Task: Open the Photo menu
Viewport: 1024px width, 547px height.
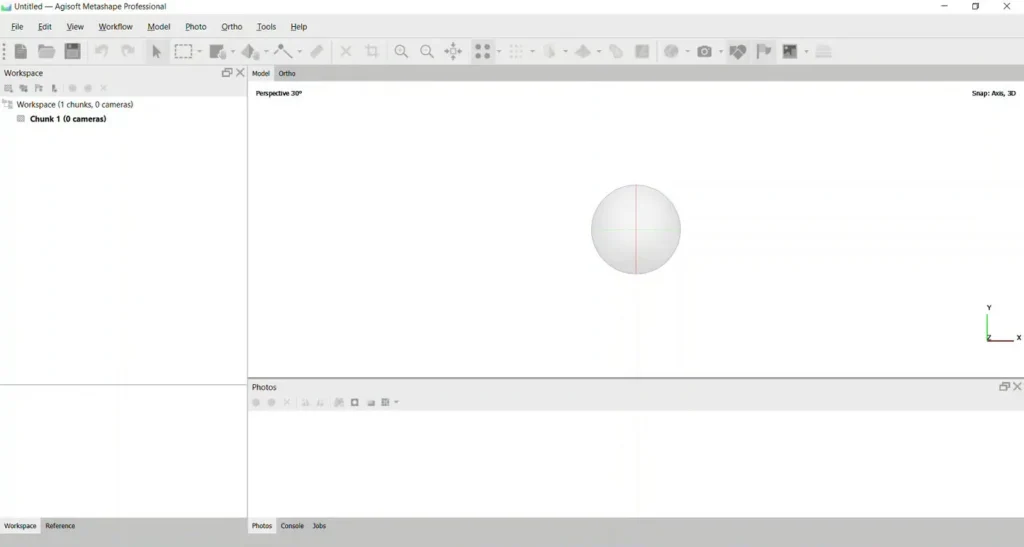Action: (195, 27)
